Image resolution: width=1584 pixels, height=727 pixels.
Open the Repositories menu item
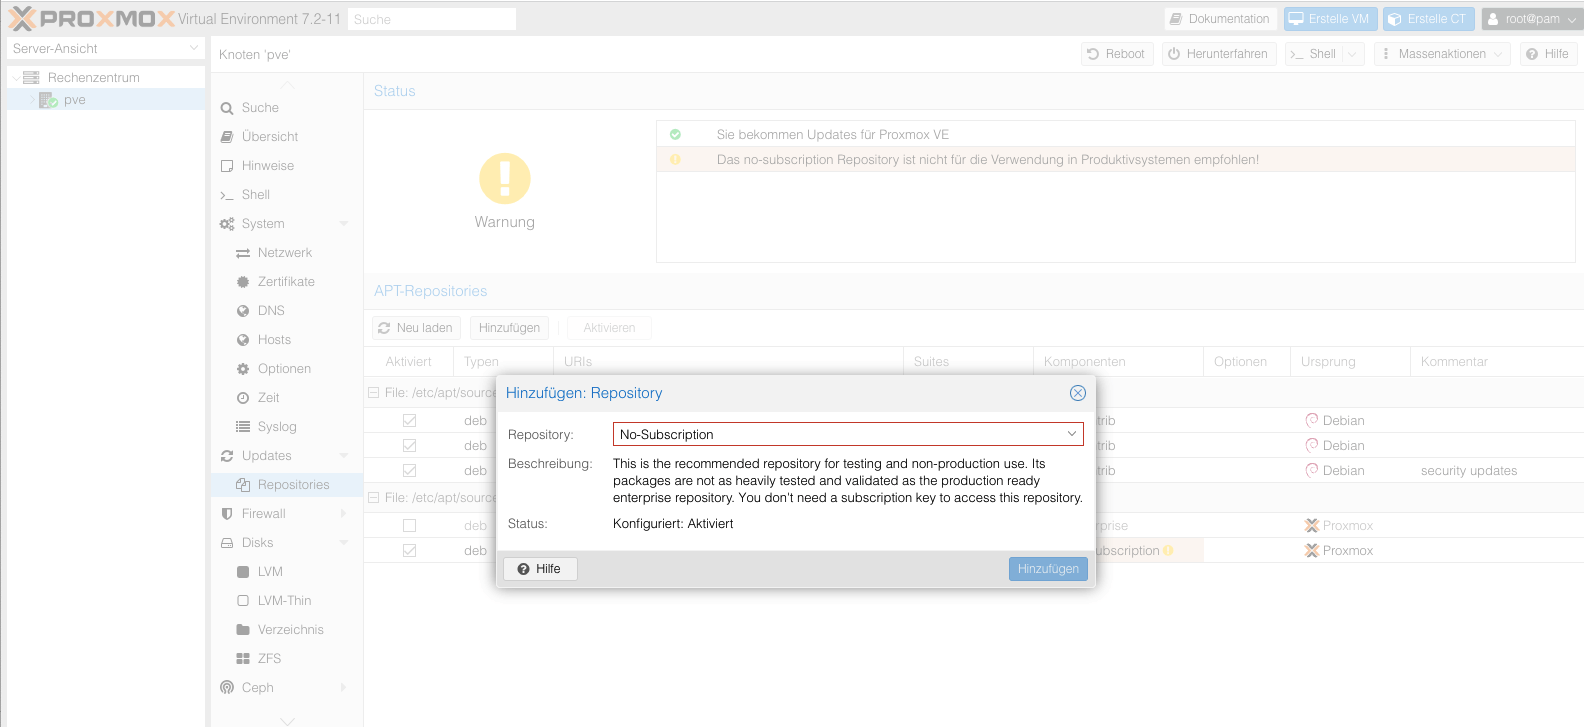(293, 485)
